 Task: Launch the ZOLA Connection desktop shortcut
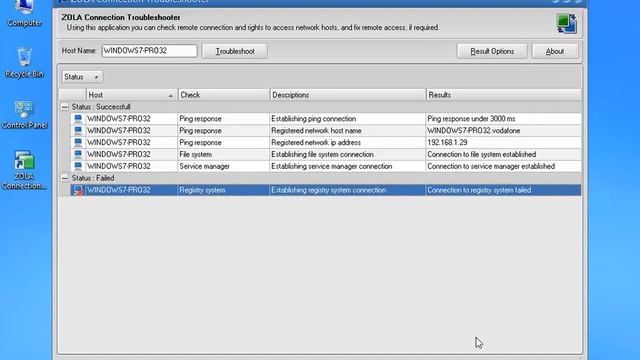(x=24, y=170)
